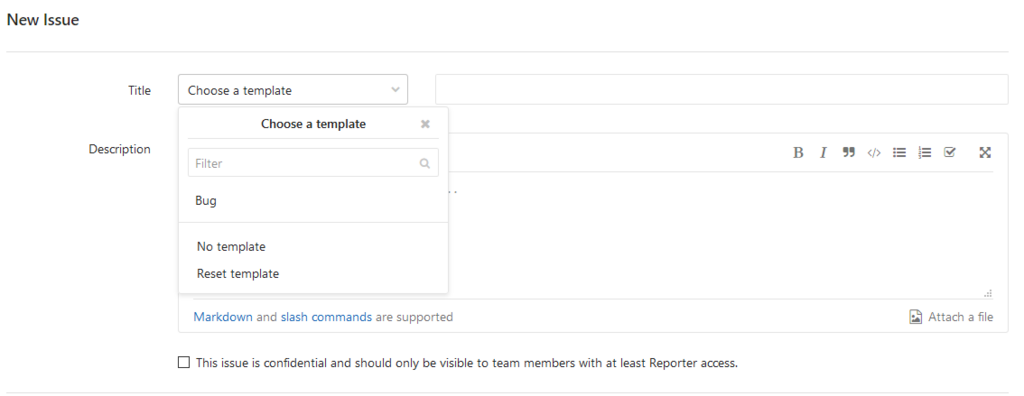Open the Choose a template dropdown

(x=293, y=90)
